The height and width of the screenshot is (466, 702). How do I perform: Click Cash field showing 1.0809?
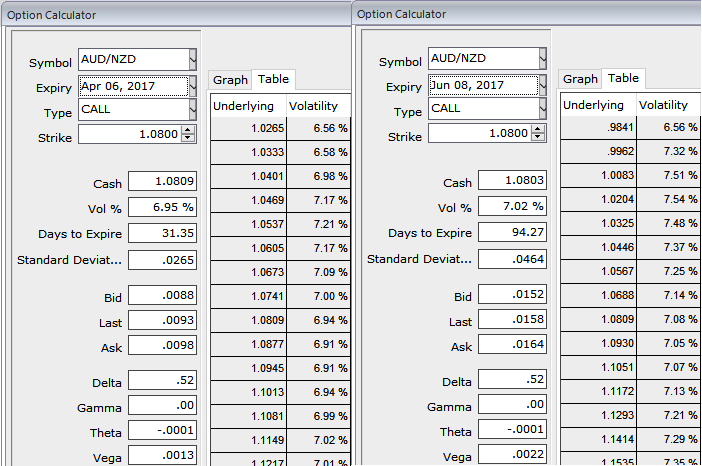pos(163,181)
